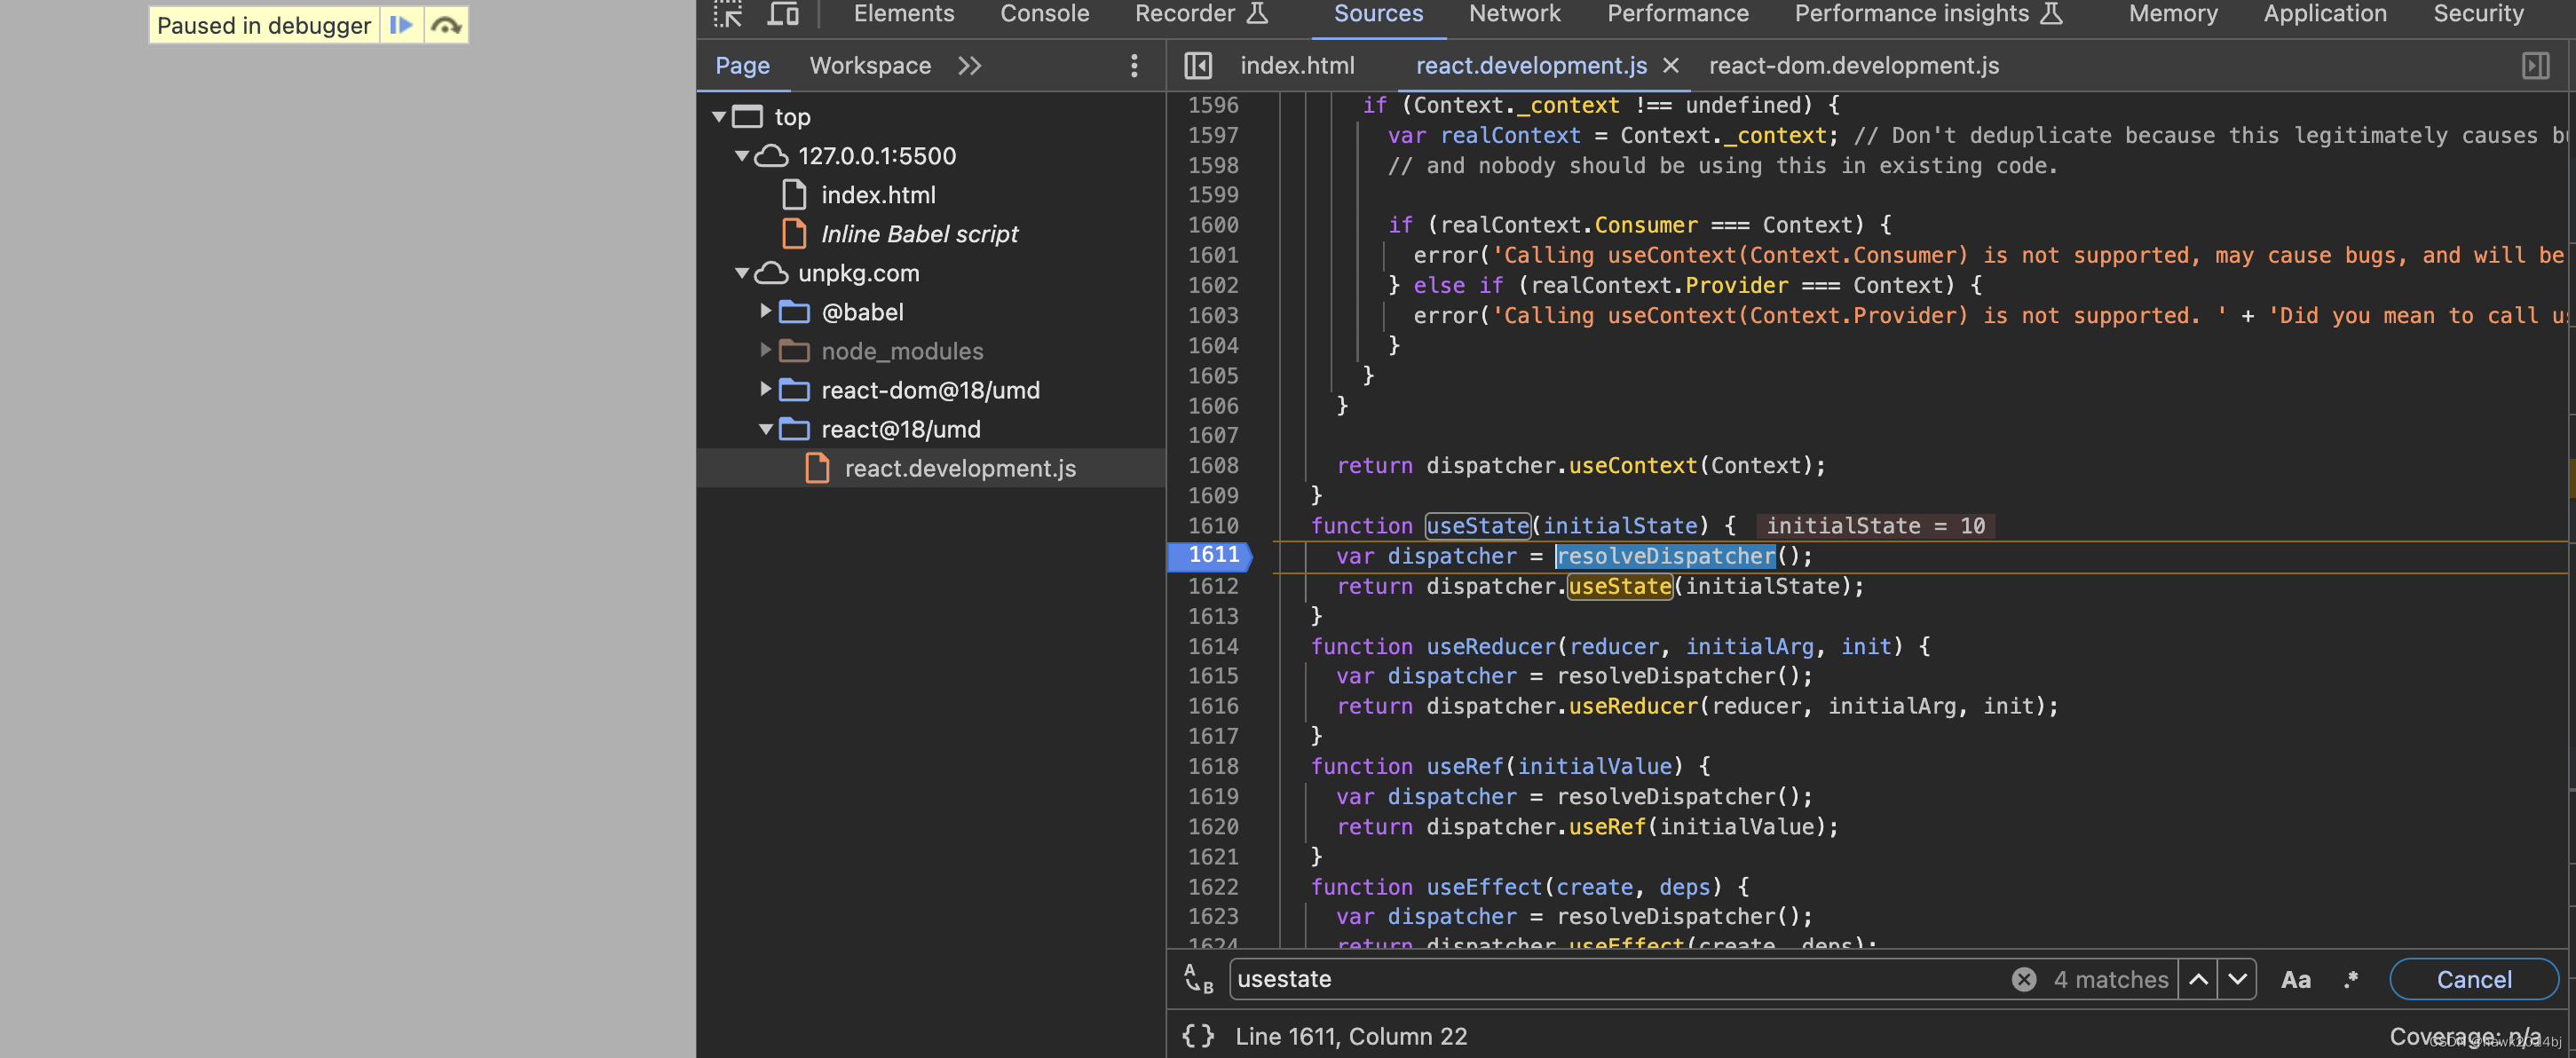Open DevTools more options three-dot menu
Screen dimensions: 2576x1058
(x=1134, y=65)
